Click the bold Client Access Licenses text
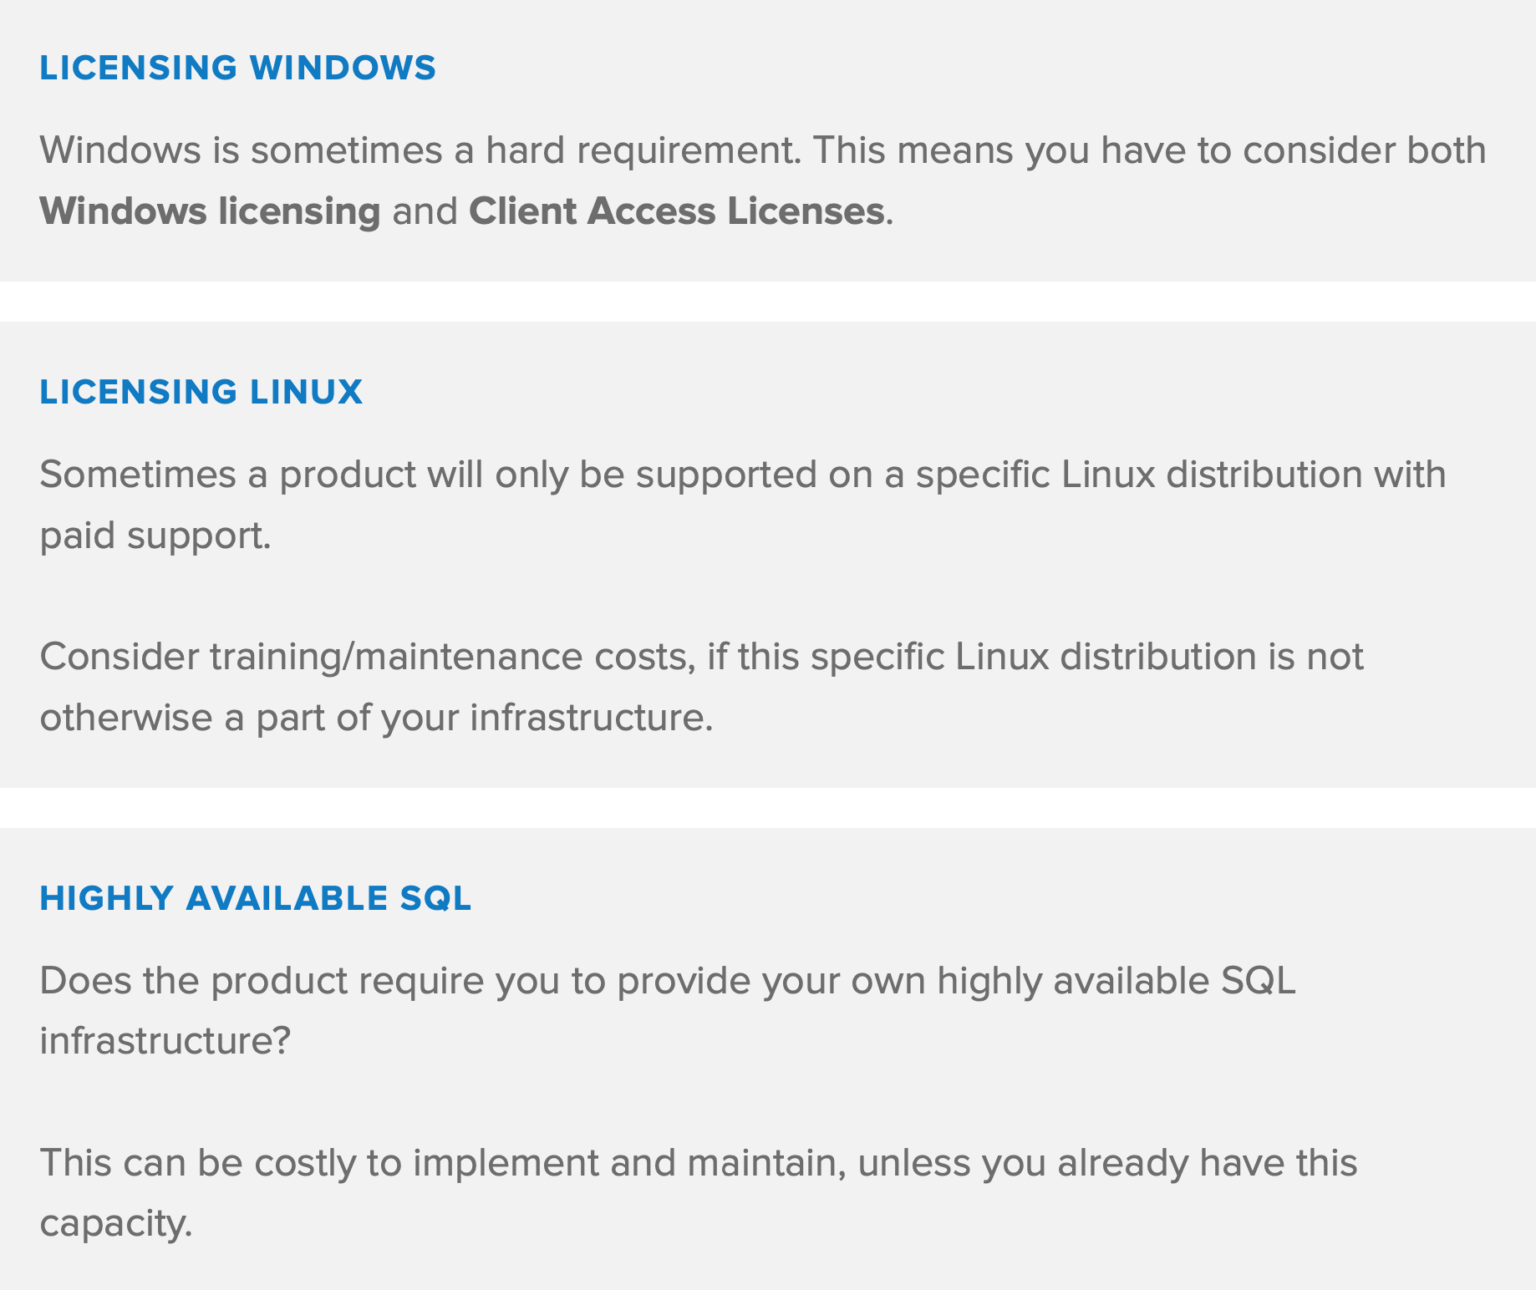1536x1290 pixels. pyautogui.click(x=676, y=211)
